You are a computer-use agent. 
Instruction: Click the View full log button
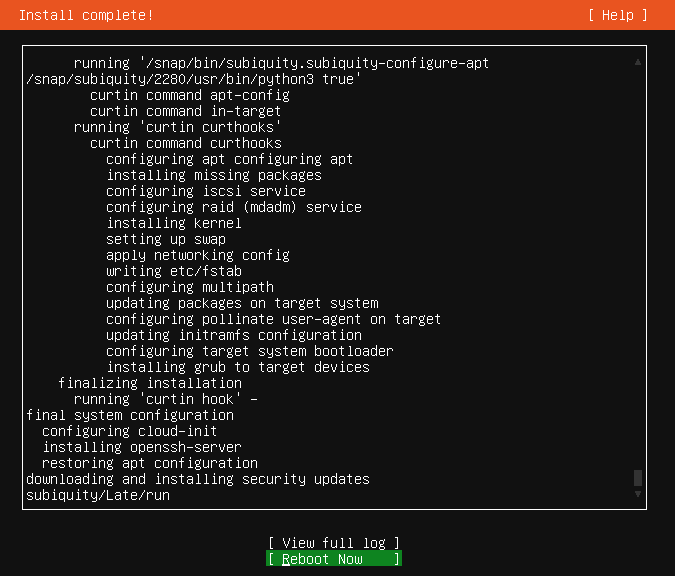click(x=334, y=543)
